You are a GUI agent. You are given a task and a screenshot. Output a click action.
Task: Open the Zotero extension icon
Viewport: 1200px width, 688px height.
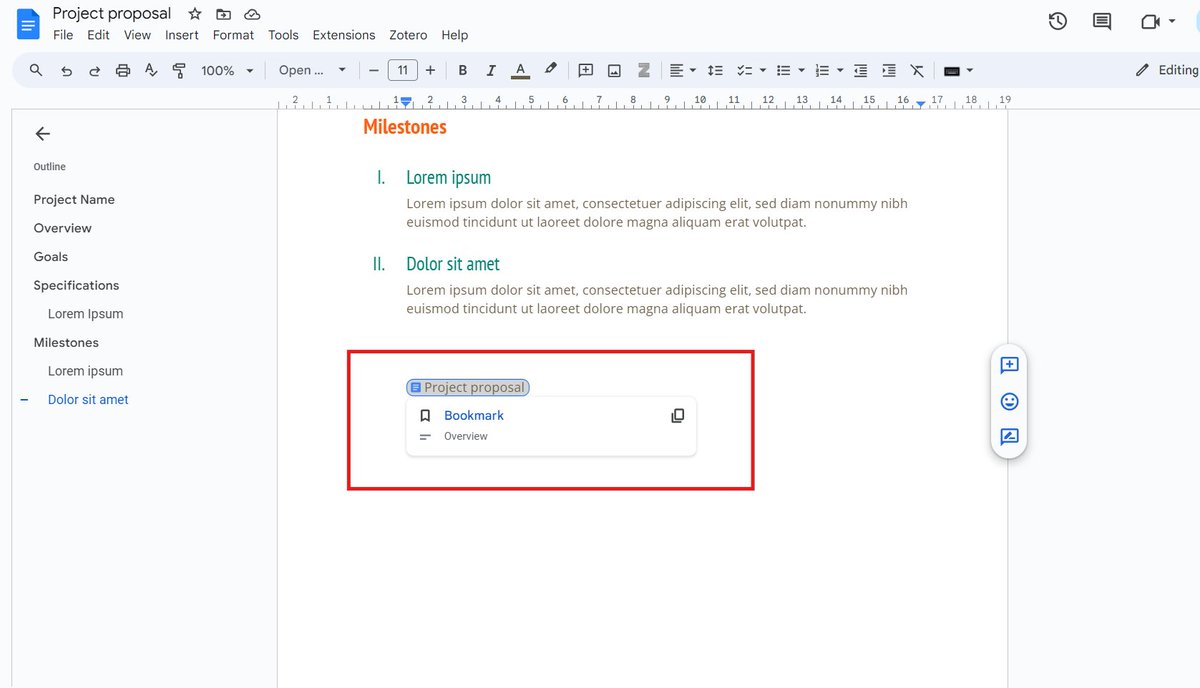click(644, 70)
